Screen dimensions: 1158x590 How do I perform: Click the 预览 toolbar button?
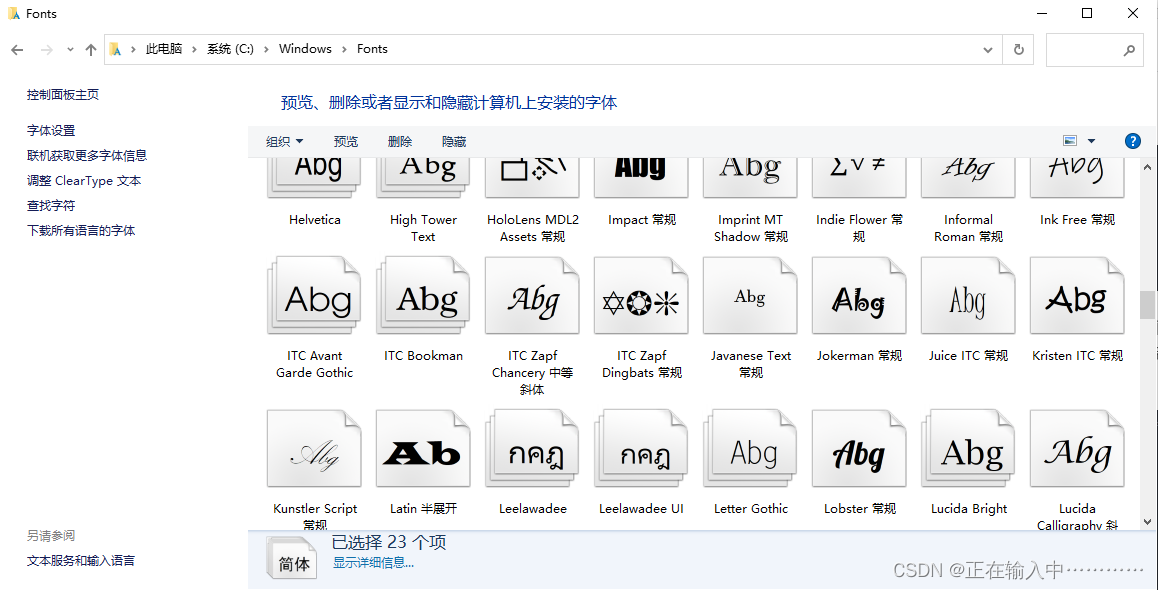coord(346,142)
